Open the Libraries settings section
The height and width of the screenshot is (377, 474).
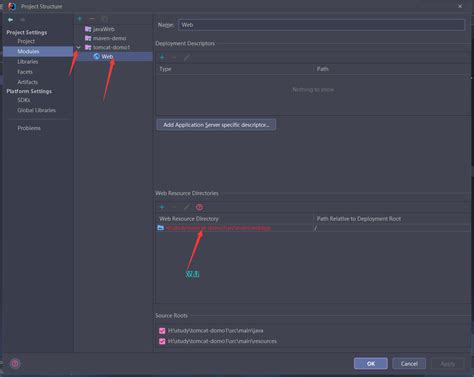(x=28, y=62)
